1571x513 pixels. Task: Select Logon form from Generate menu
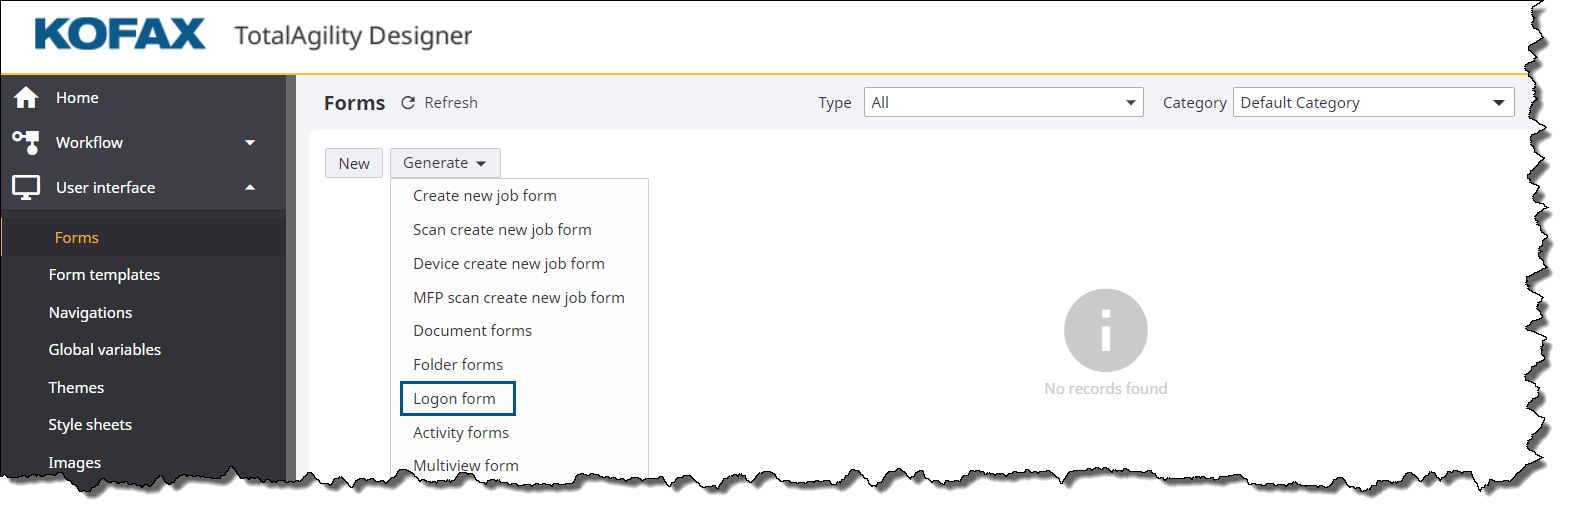[455, 398]
